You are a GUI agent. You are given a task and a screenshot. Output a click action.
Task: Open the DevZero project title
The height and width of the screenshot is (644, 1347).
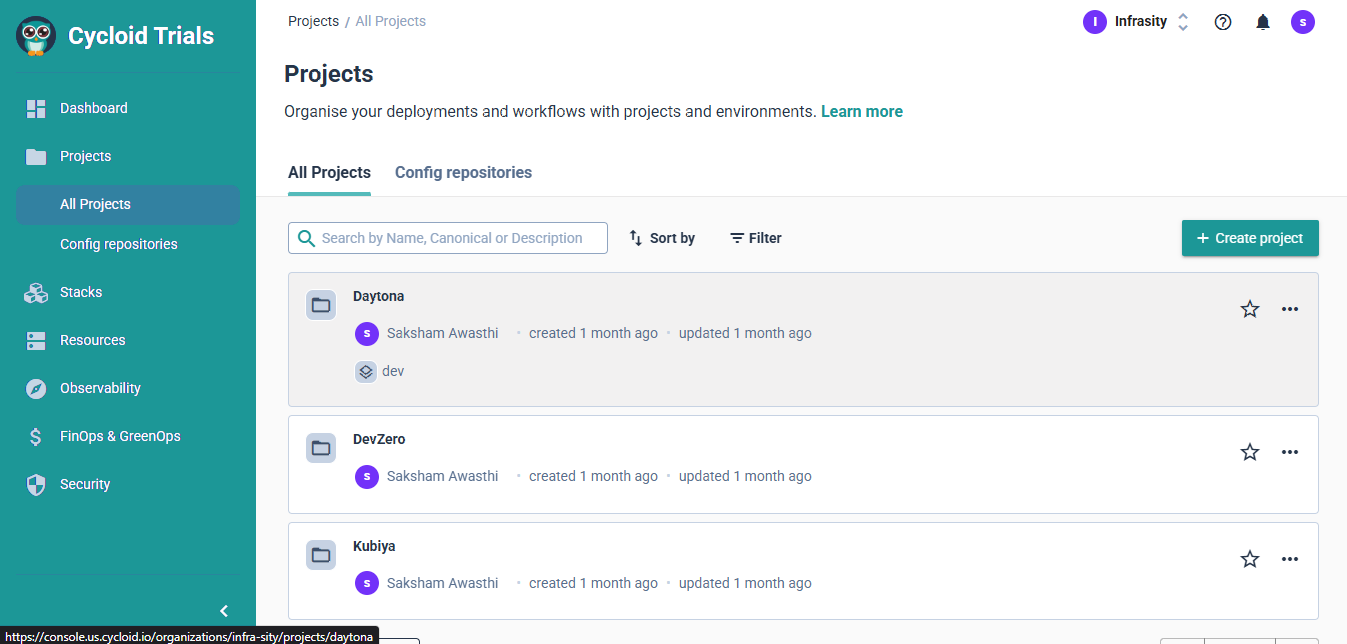[379, 439]
